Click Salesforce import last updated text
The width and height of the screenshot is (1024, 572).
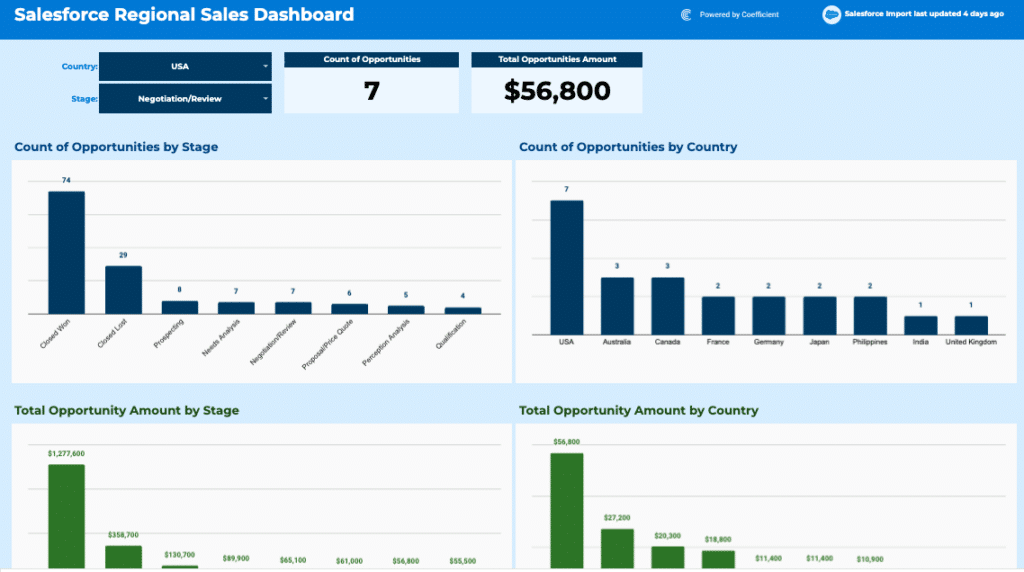tap(924, 14)
